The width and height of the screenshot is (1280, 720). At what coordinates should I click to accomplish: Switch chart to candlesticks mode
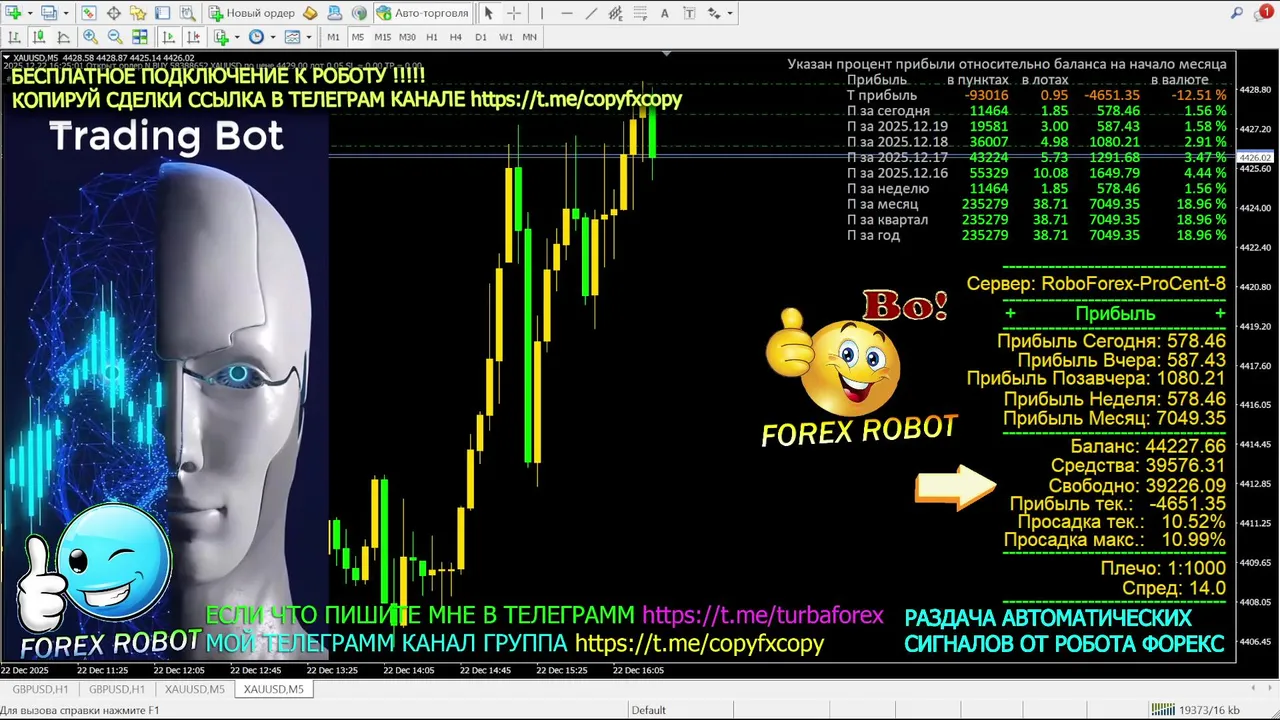click(39, 37)
